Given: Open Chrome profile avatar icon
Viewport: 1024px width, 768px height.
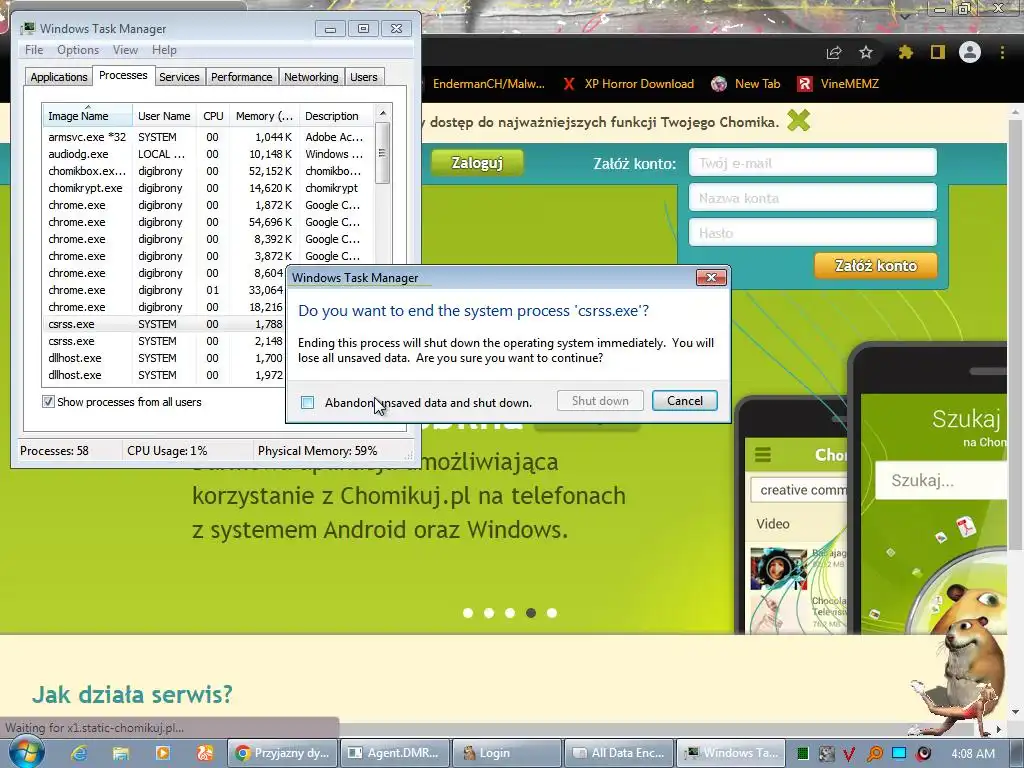Looking at the screenshot, I should (970, 52).
